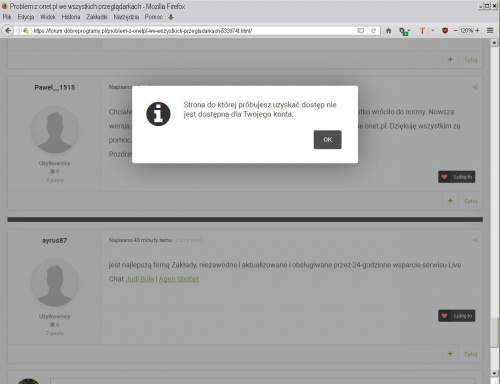Click the browser back arrow button
Image resolution: width=500 pixels, height=384 pixels.
[x=7, y=31]
